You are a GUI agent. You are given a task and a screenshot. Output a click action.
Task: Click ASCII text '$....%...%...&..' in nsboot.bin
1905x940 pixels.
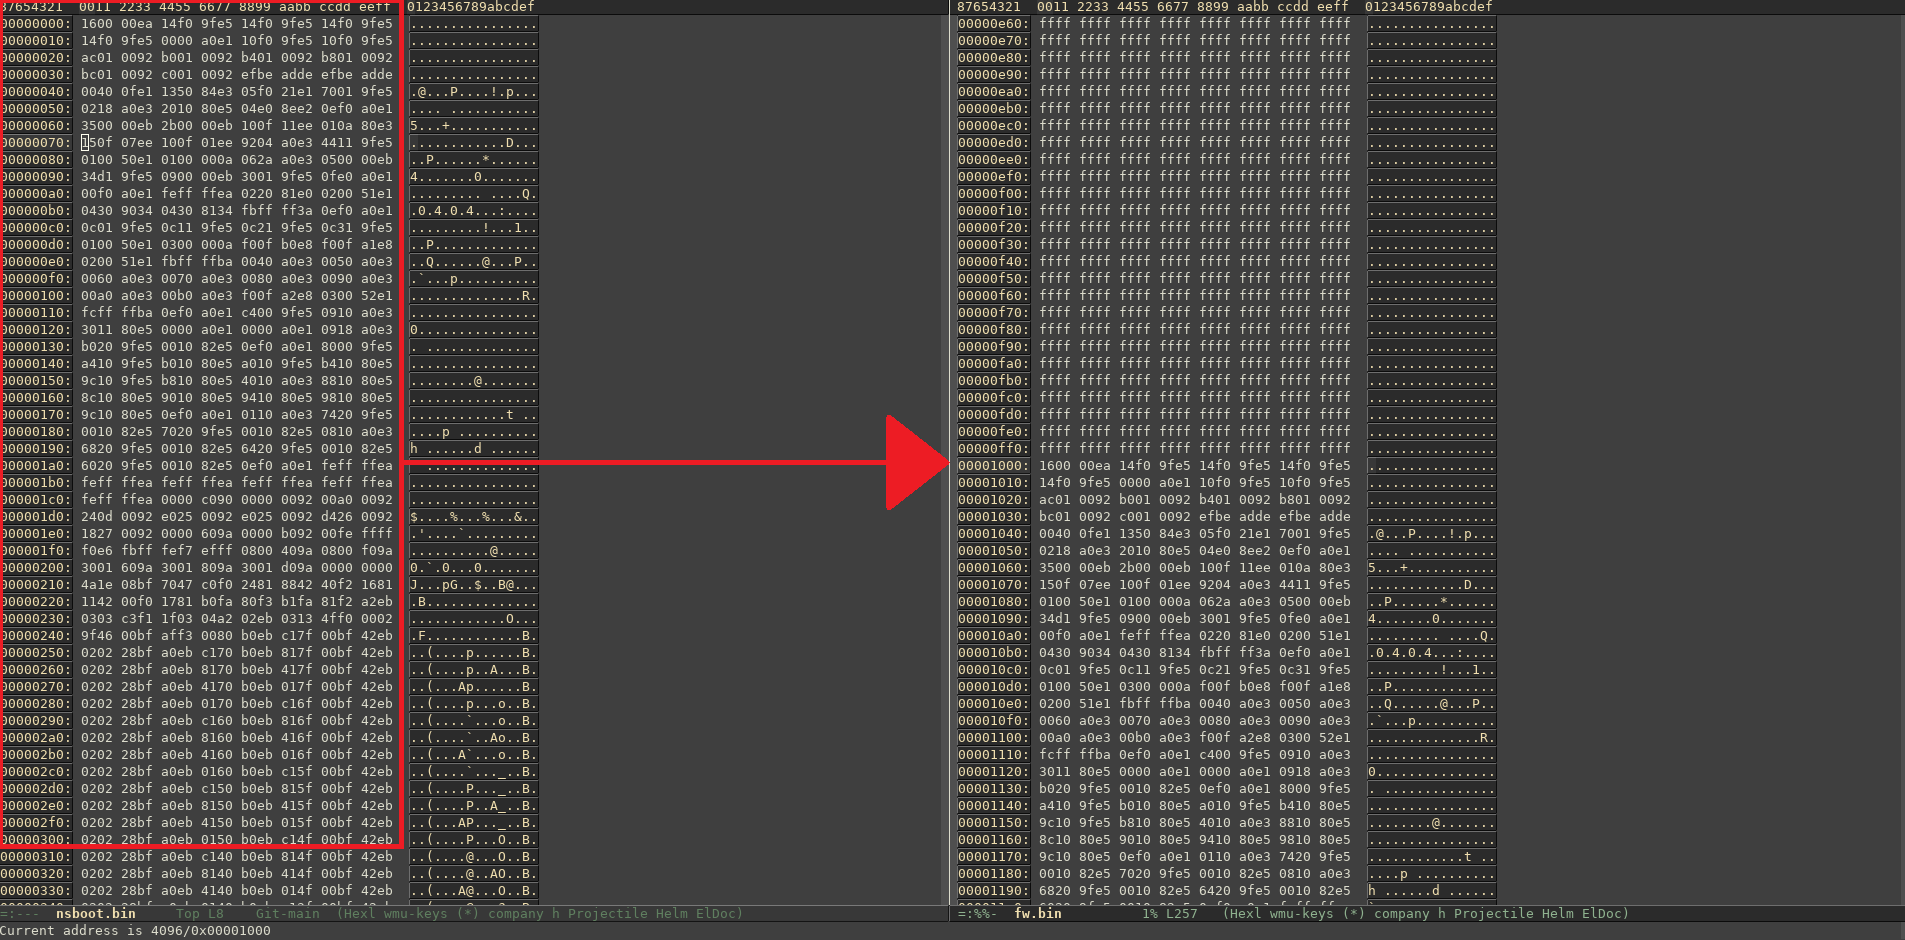[474, 516]
